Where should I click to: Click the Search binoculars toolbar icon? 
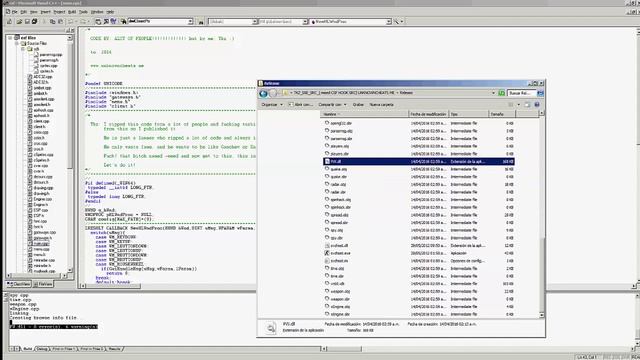[201, 22]
